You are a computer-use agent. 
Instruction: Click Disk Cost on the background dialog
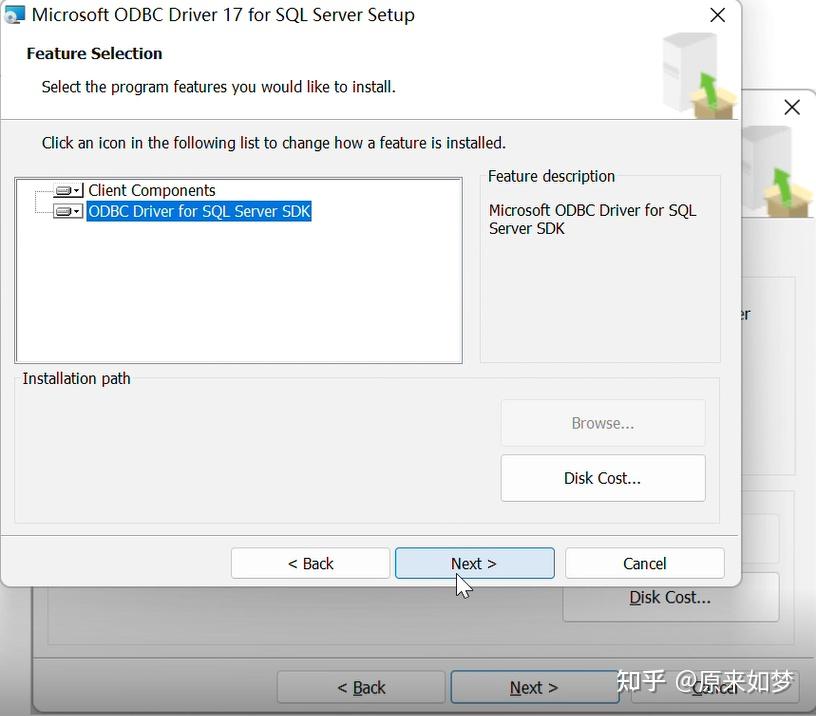click(x=670, y=597)
